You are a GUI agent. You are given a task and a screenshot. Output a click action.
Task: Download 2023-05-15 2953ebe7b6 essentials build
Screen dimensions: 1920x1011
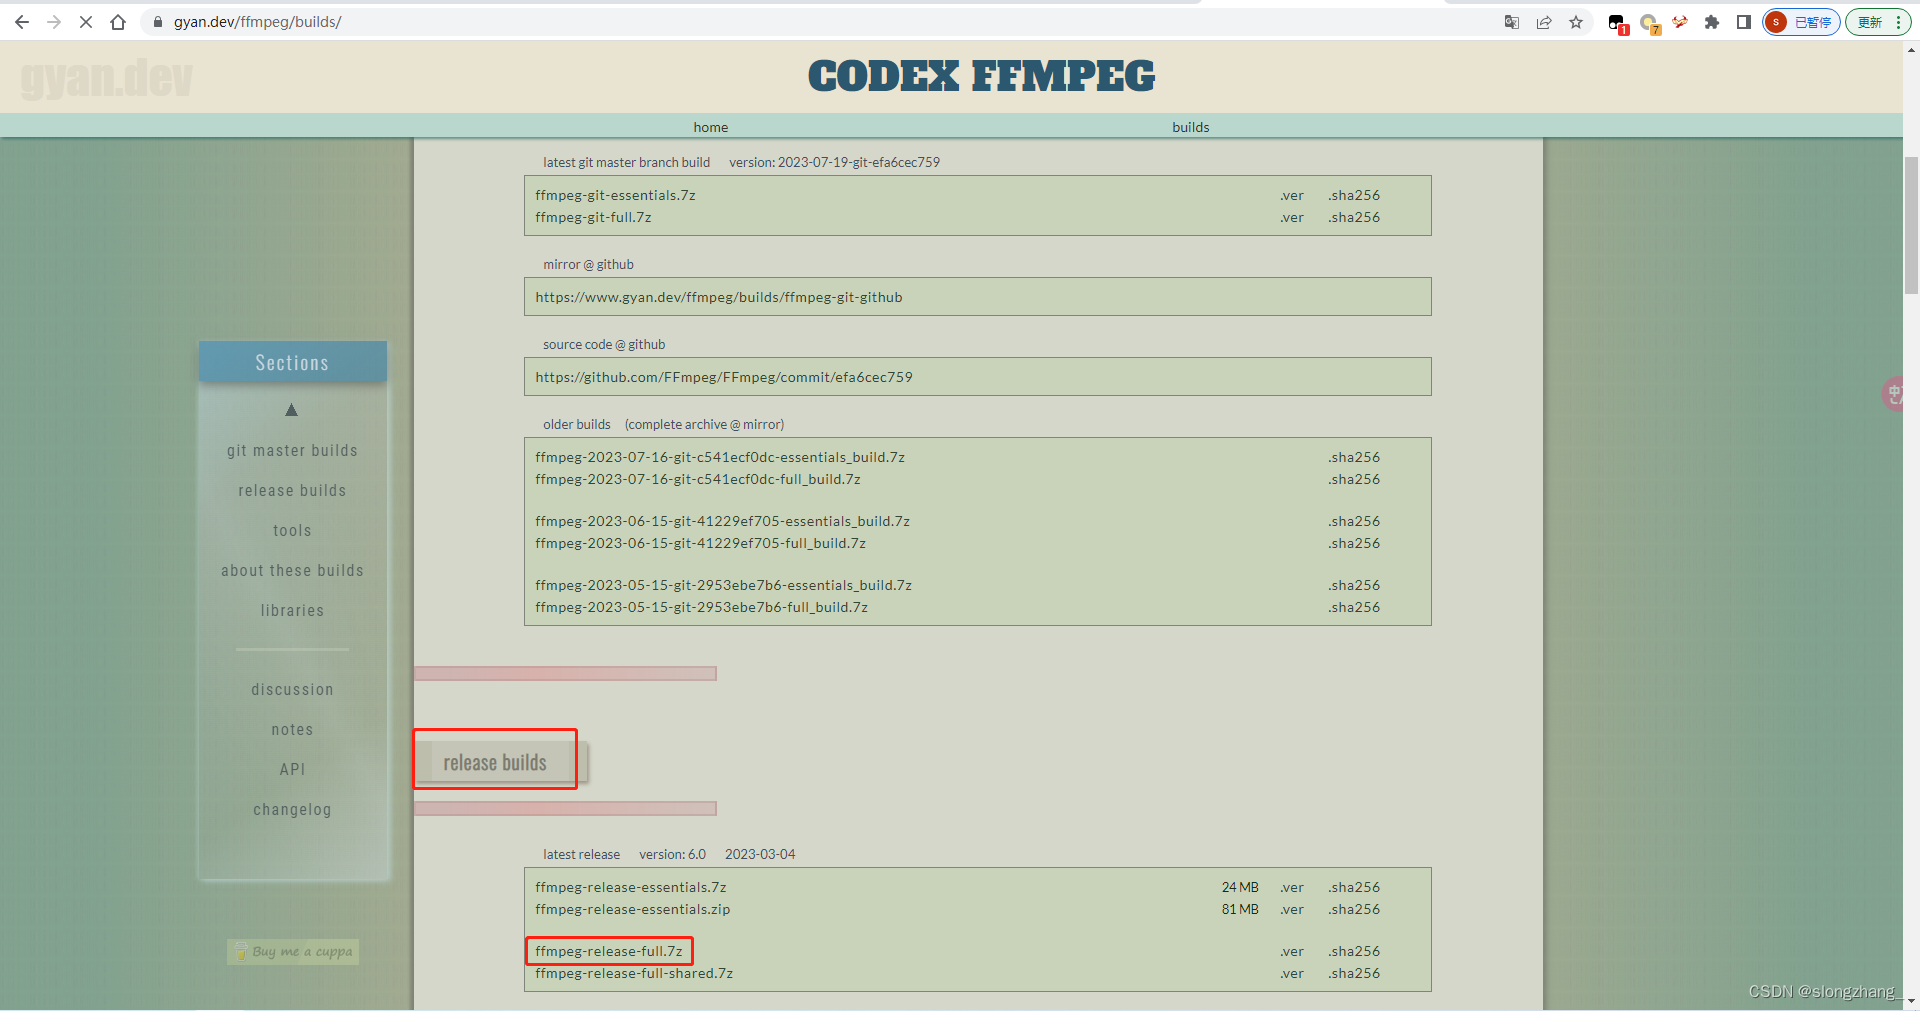pos(723,585)
